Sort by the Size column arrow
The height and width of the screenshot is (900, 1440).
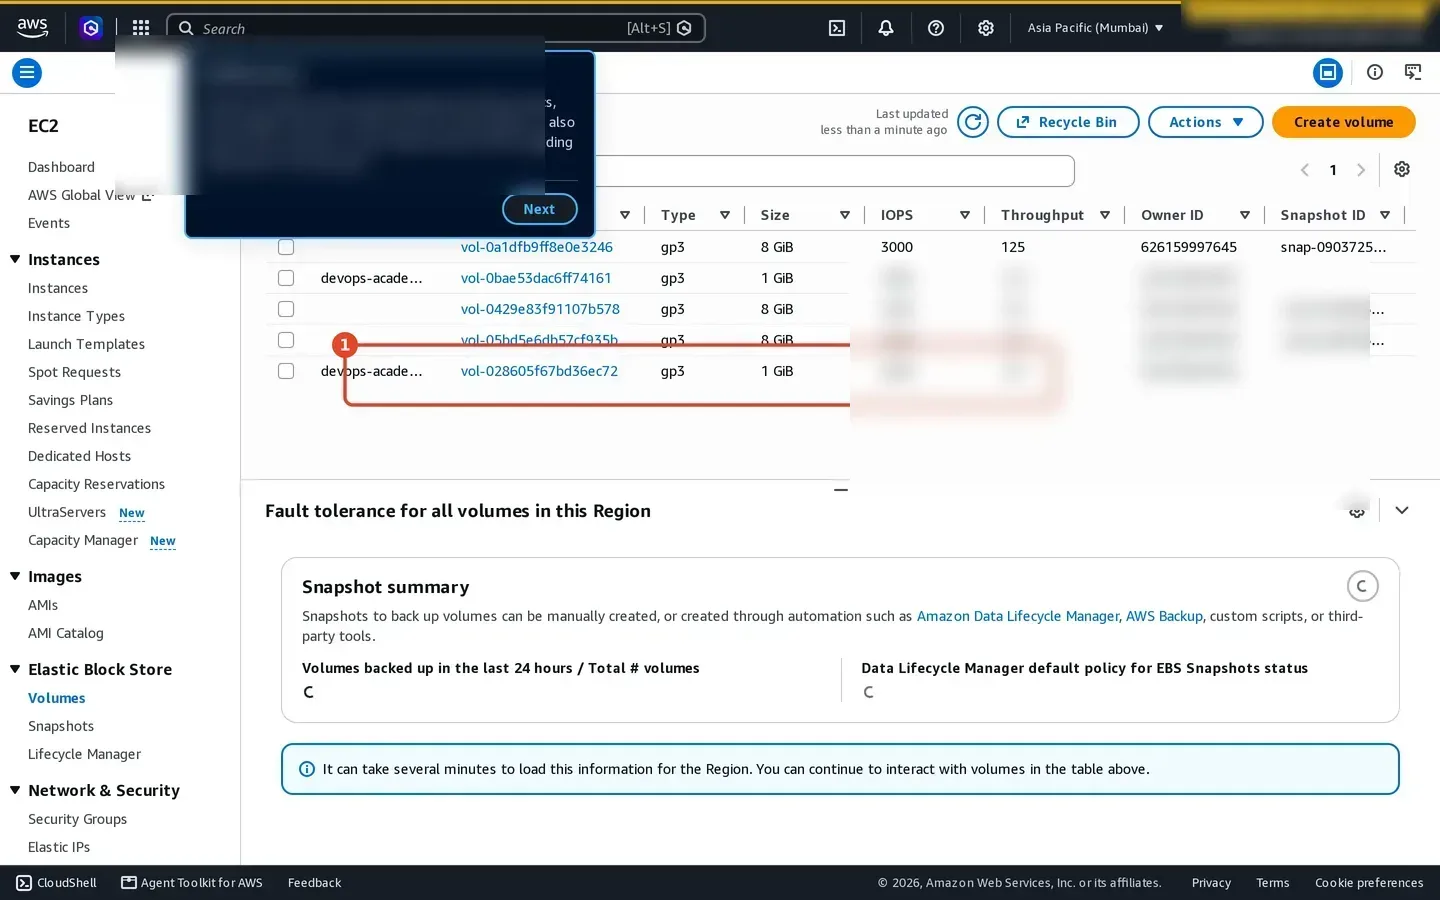(845, 215)
